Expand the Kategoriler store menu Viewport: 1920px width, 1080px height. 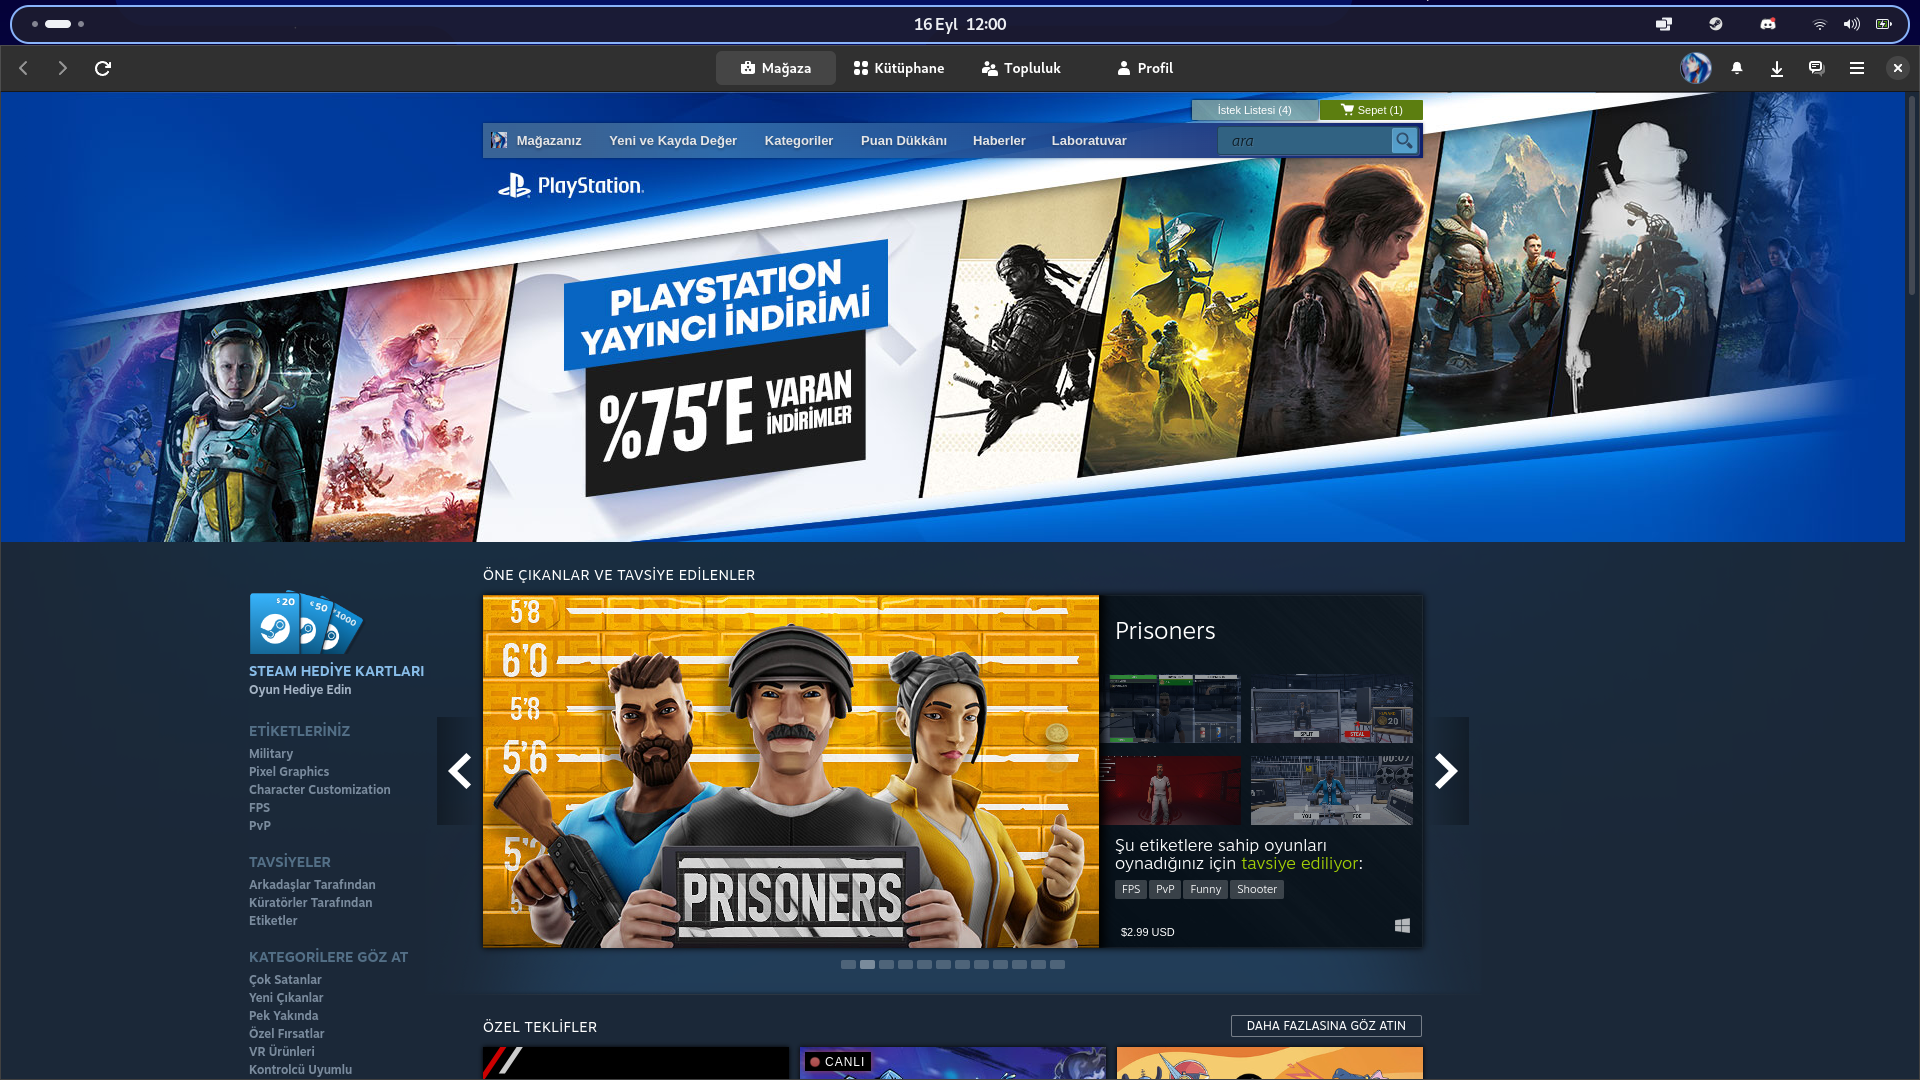[x=798, y=141]
